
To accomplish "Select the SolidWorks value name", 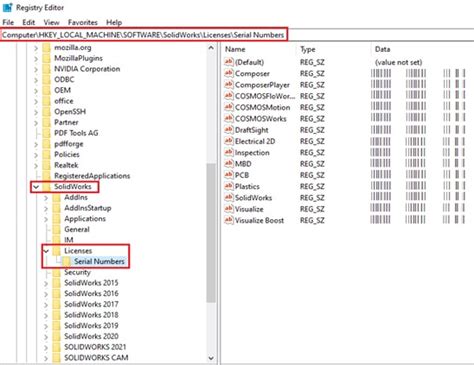I will [x=253, y=198].
